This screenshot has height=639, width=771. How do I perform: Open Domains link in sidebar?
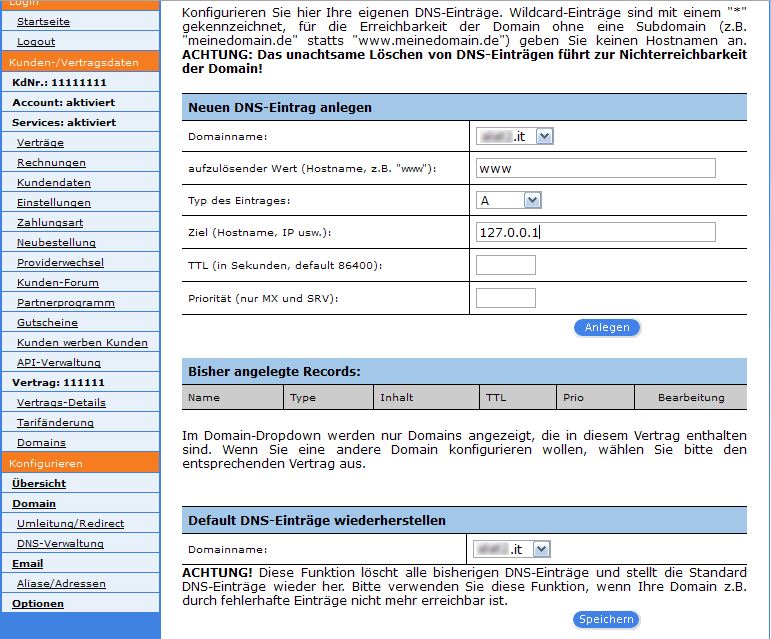(41, 443)
